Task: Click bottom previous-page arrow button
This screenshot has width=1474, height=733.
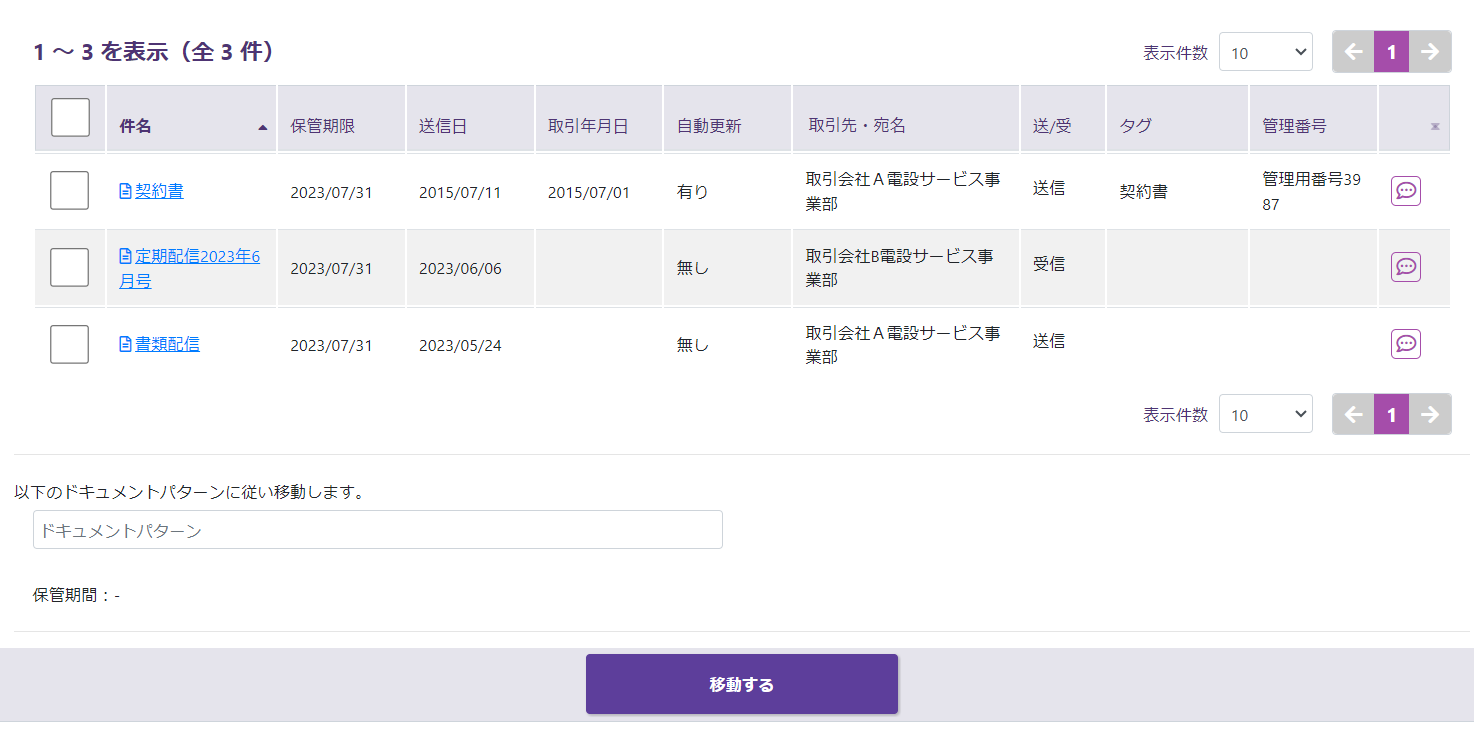Action: pos(1353,414)
